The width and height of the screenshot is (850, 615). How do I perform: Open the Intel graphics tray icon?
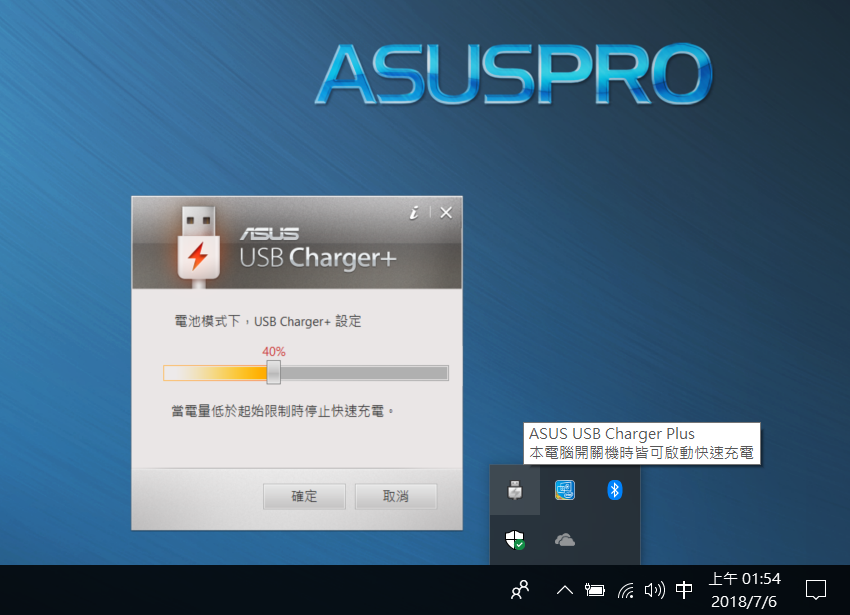(565, 490)
